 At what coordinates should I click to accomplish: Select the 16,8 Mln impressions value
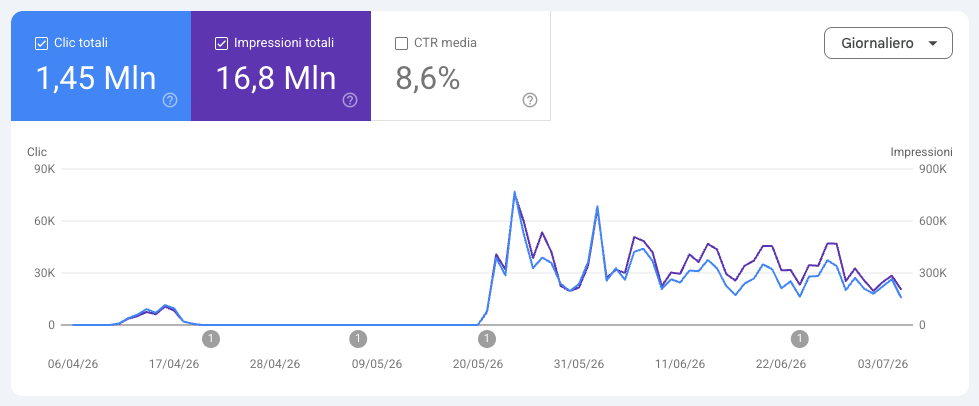(x=276, y=79)
